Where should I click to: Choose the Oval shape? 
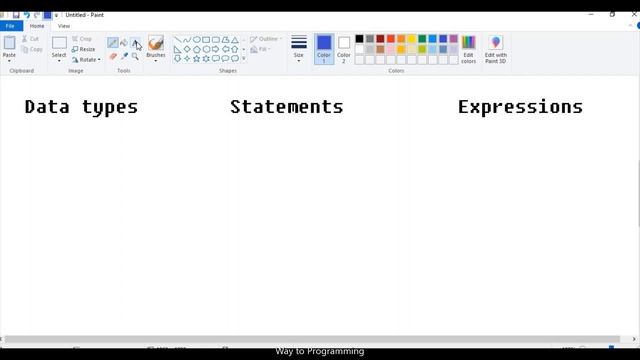pos(197,40)
